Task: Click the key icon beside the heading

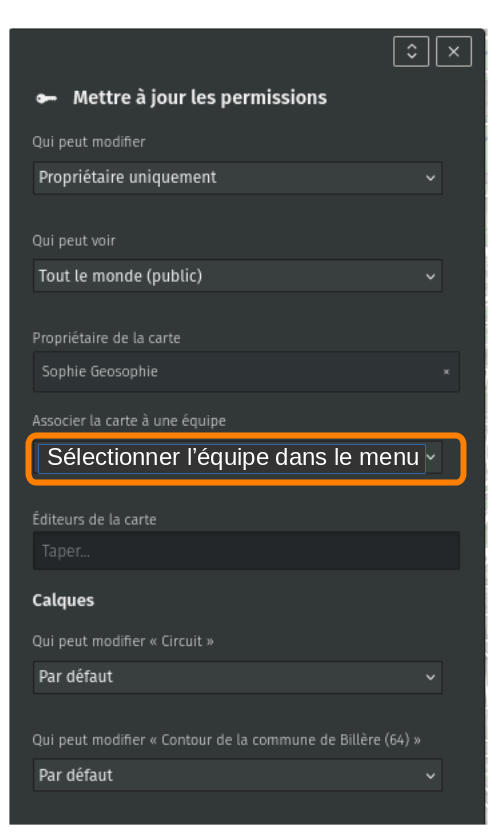Action: pyautogui.click(x=46, y=98)
